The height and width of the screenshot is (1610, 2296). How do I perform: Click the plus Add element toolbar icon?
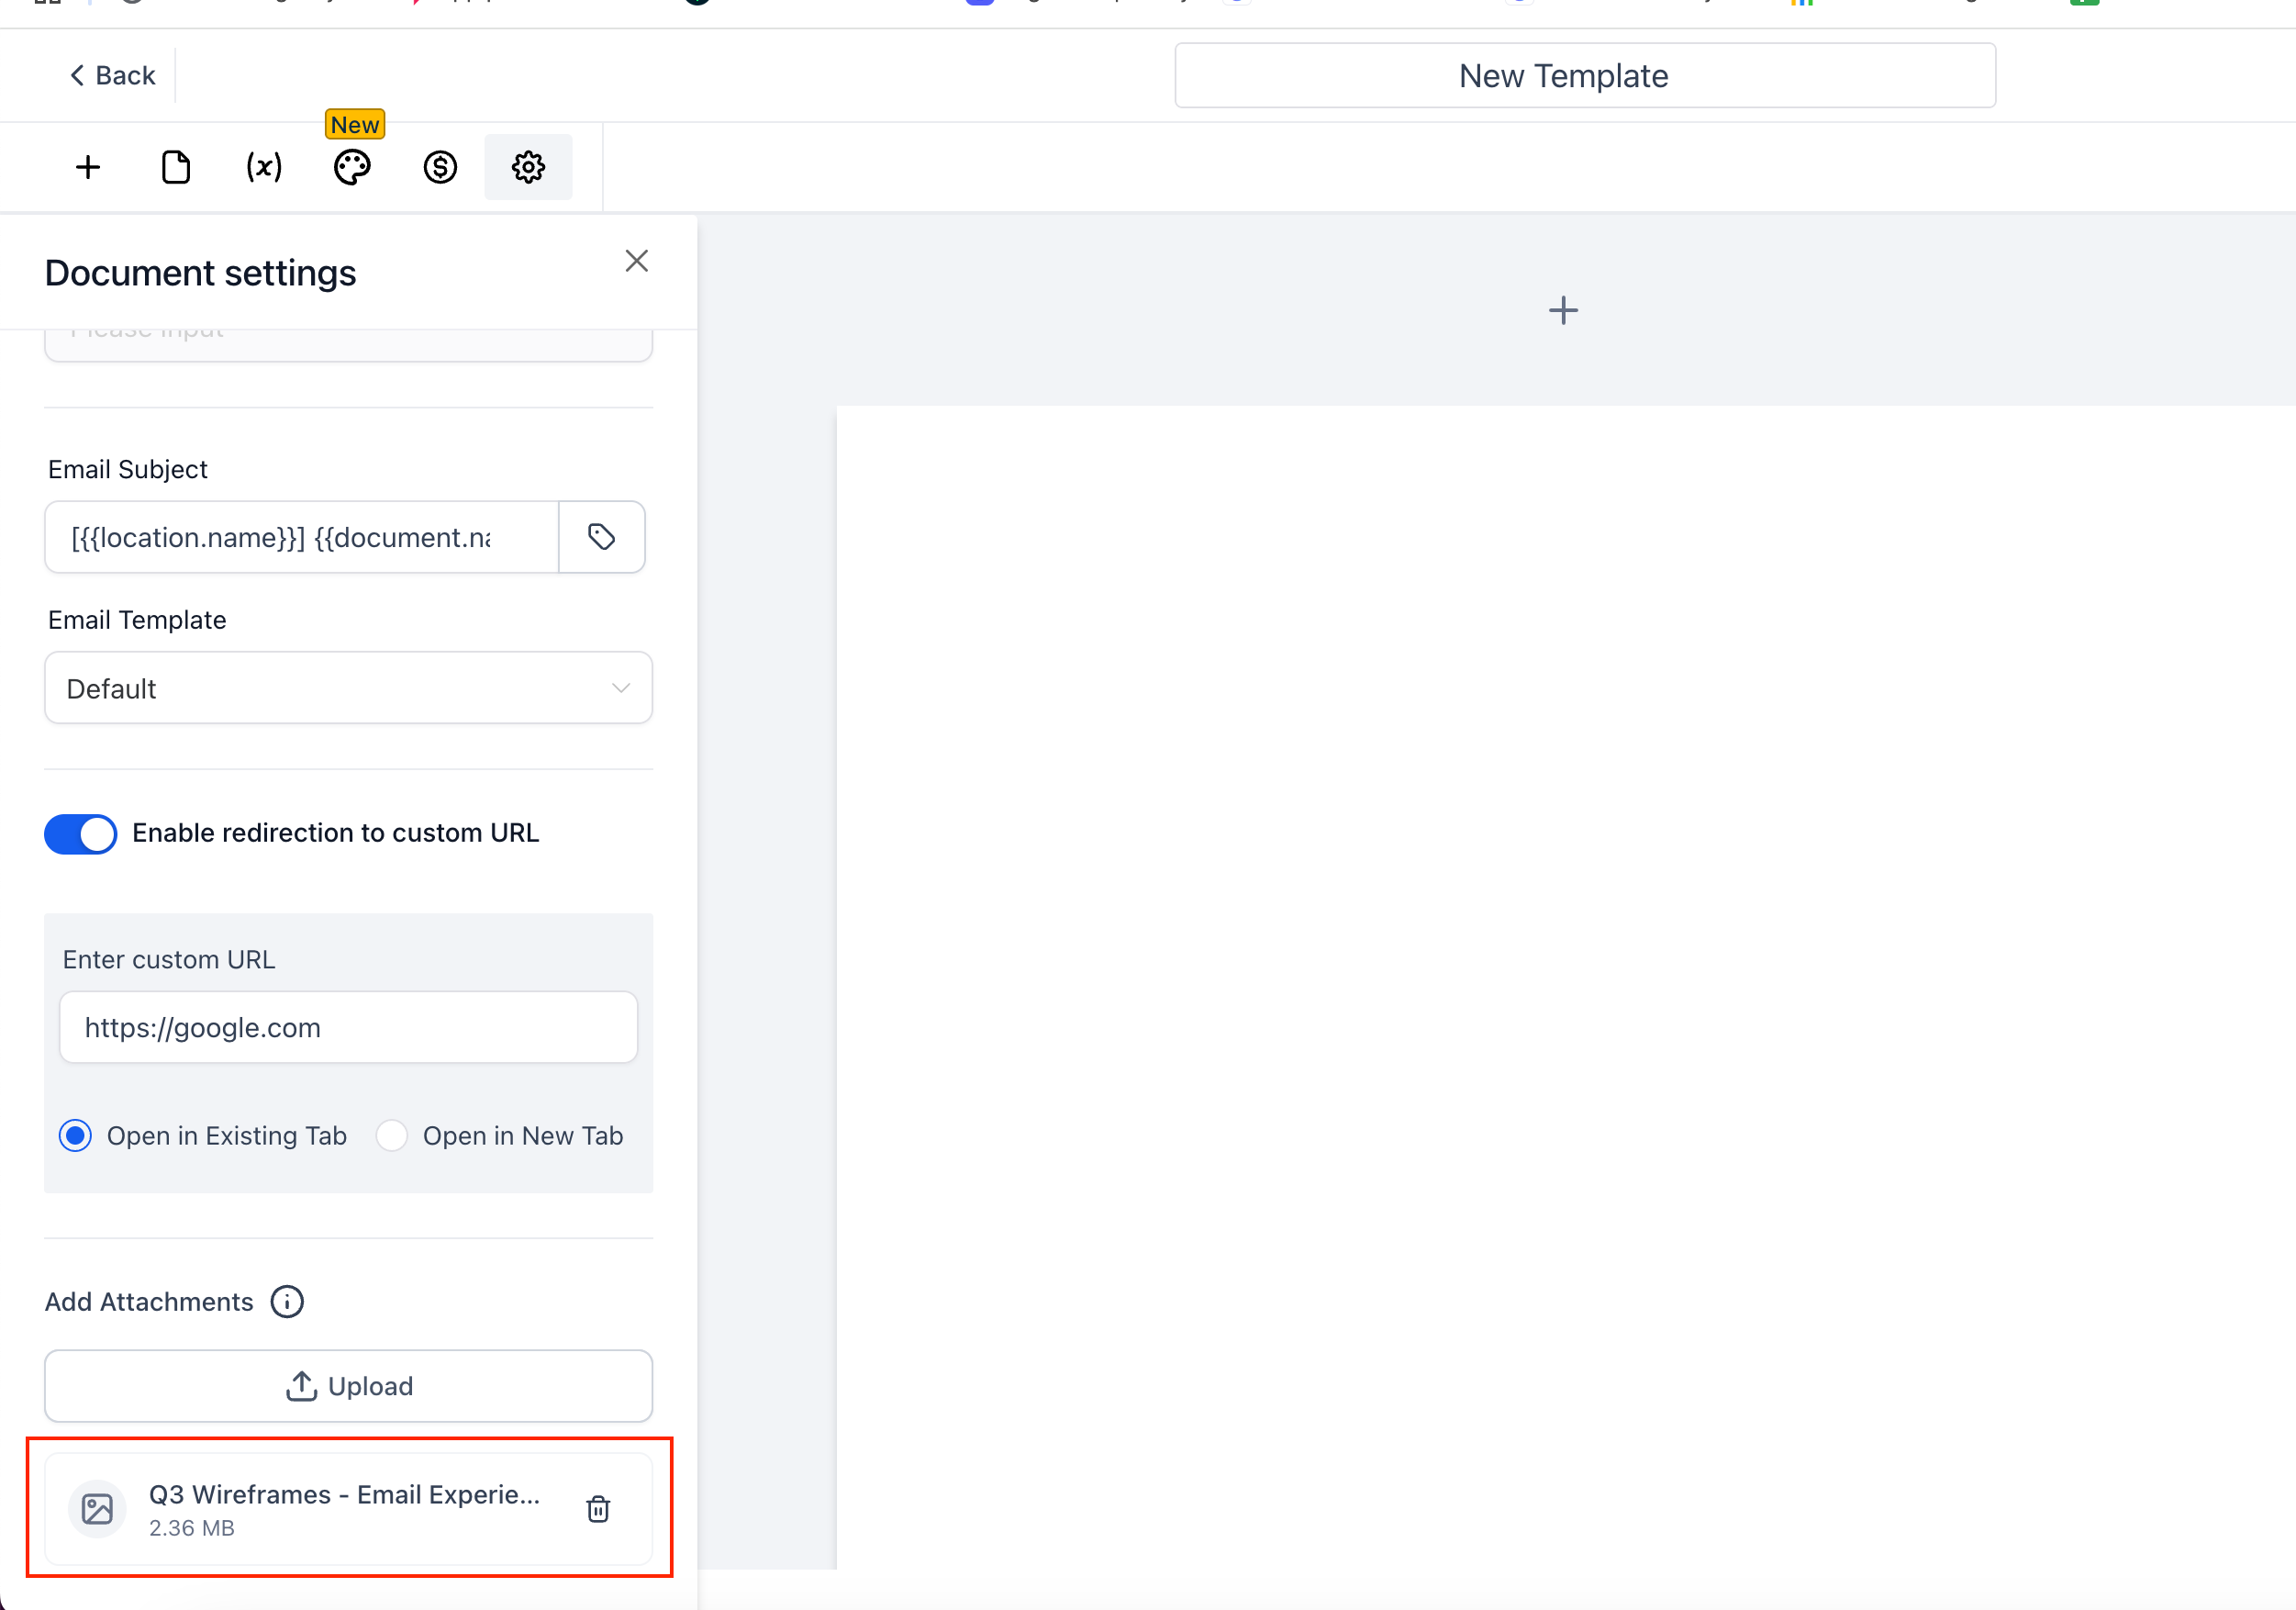[x=88, y=167]
